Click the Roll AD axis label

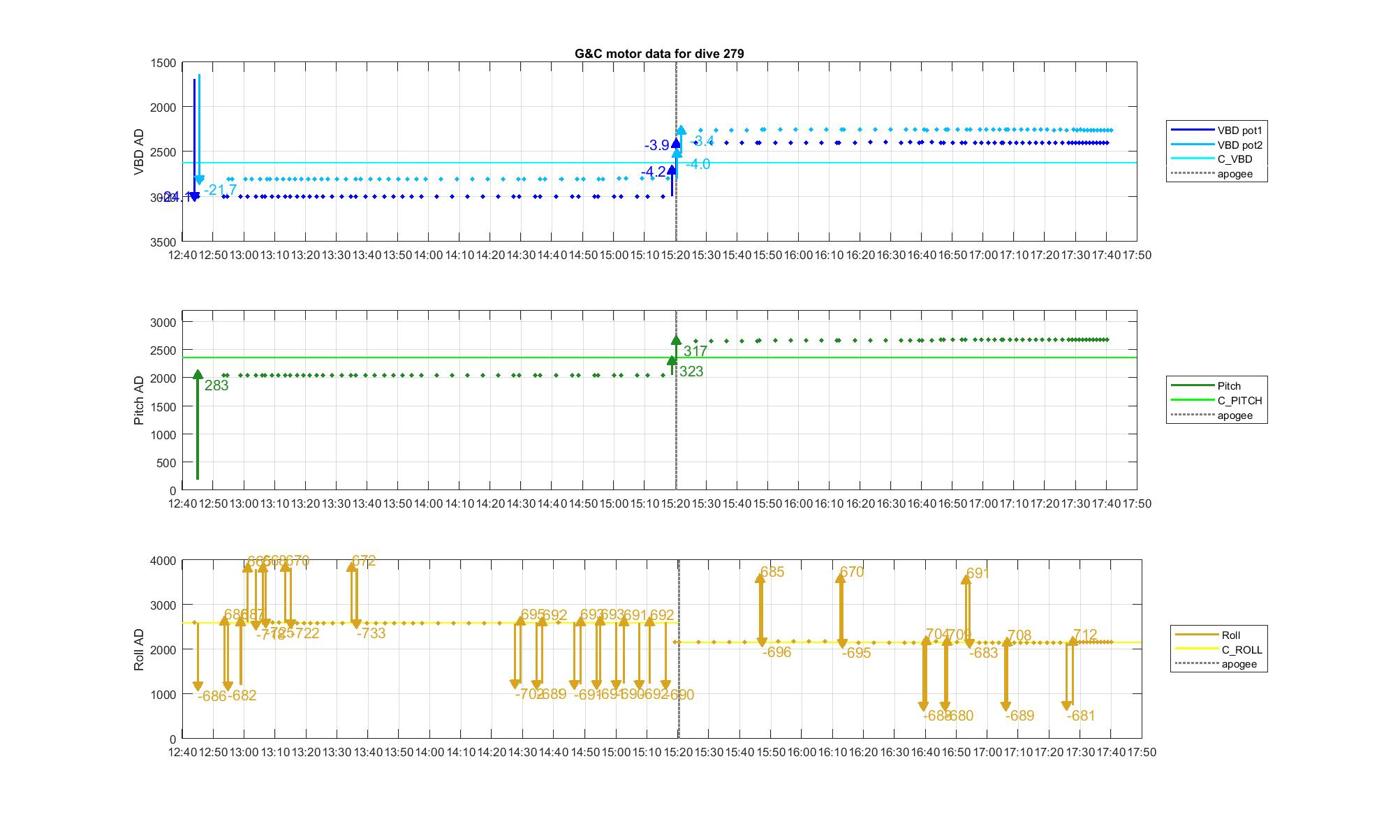click(x=139, y=649)
